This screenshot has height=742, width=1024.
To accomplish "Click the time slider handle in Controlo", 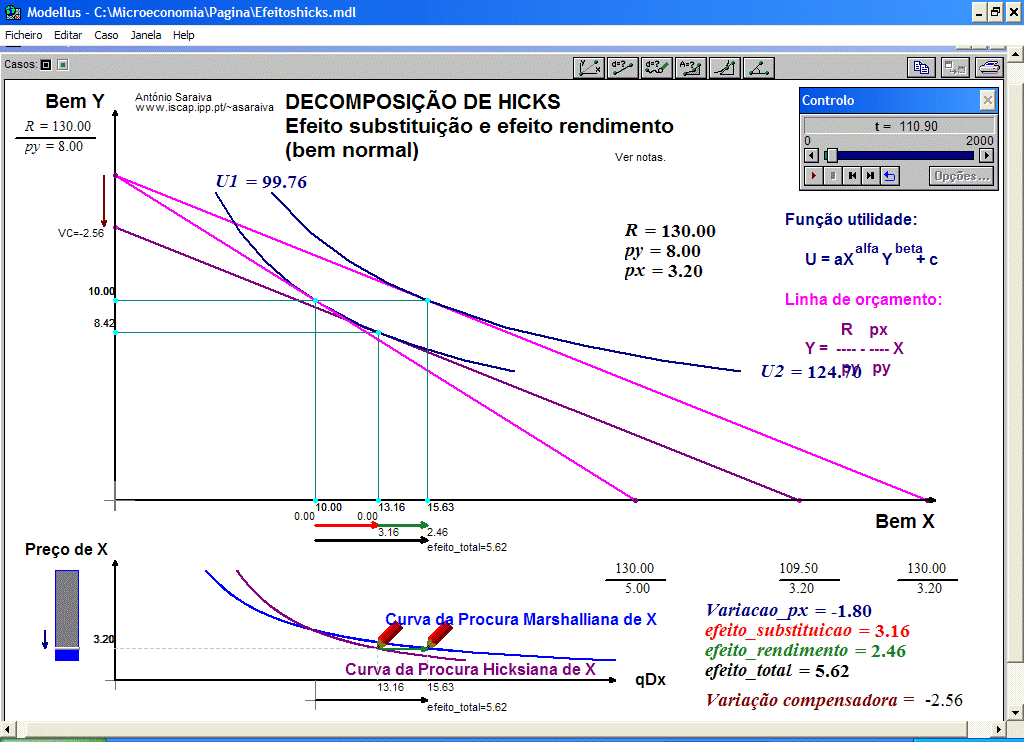I will [831, 155].
